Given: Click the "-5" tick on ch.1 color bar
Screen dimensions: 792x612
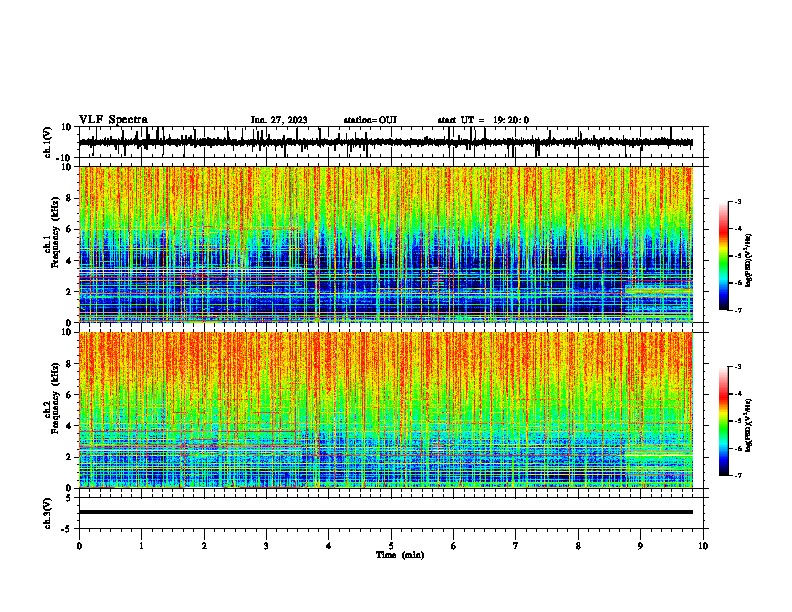Looking at the screenshot, I should (737, 256).
